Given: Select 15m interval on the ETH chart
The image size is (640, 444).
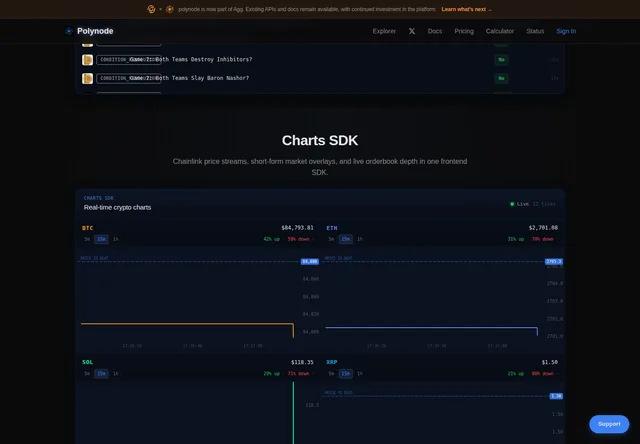Looking at the screenshot, I should tap(346, 239).
